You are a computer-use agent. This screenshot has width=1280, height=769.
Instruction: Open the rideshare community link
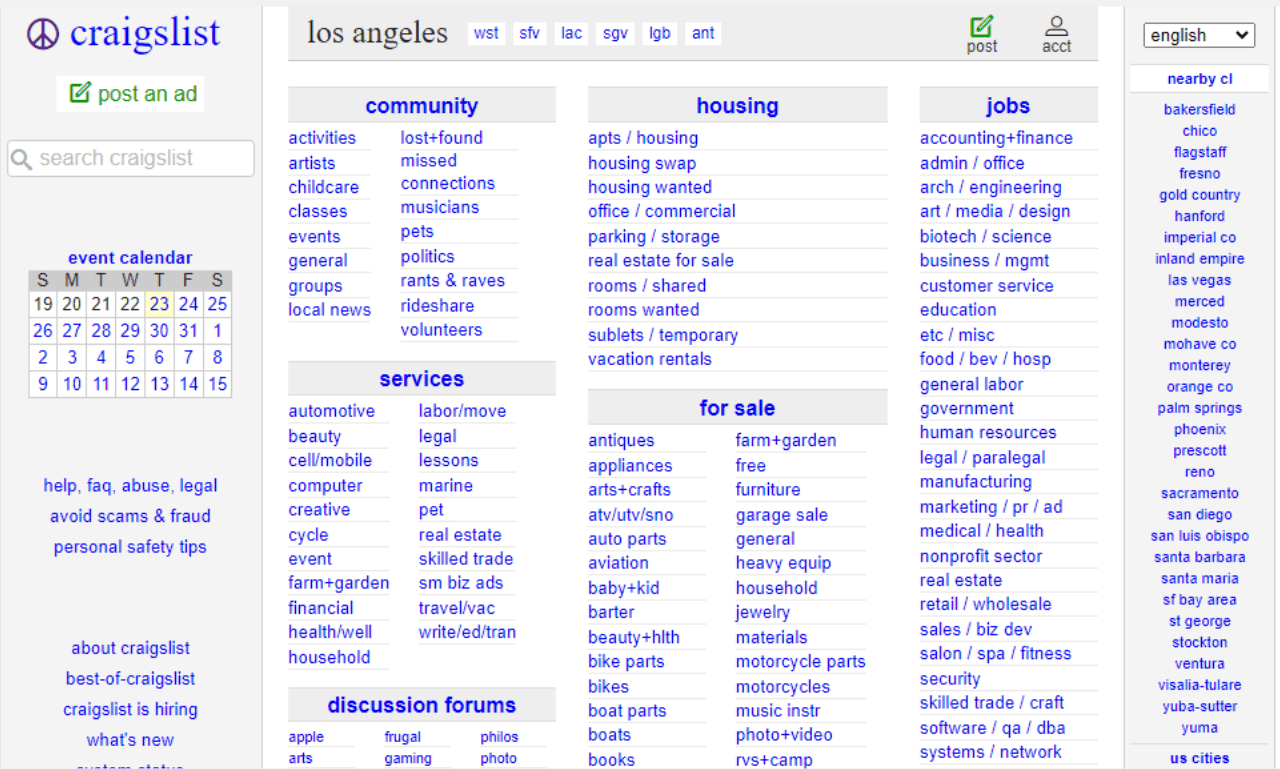(437, 306)
